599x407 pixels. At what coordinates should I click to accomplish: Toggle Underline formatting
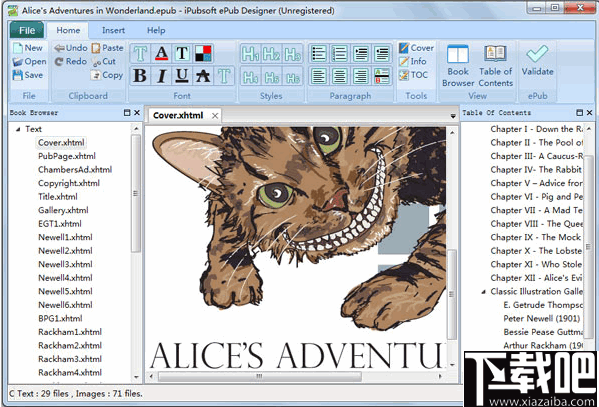tap(182, 76)
